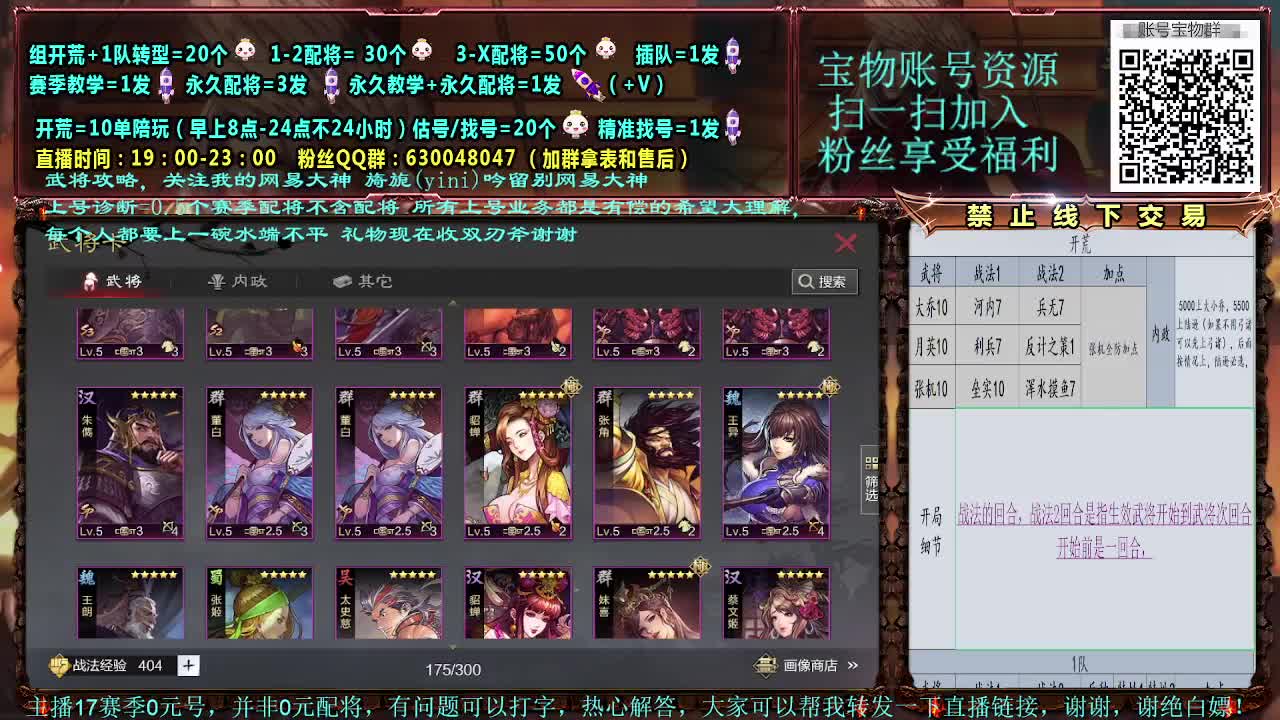Switch to the 武将 tab
This screenshot has height=720, width=1280.
(112, 281)
